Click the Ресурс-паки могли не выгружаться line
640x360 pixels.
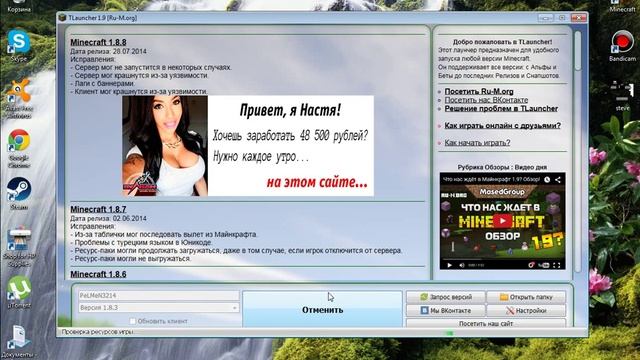131,259
